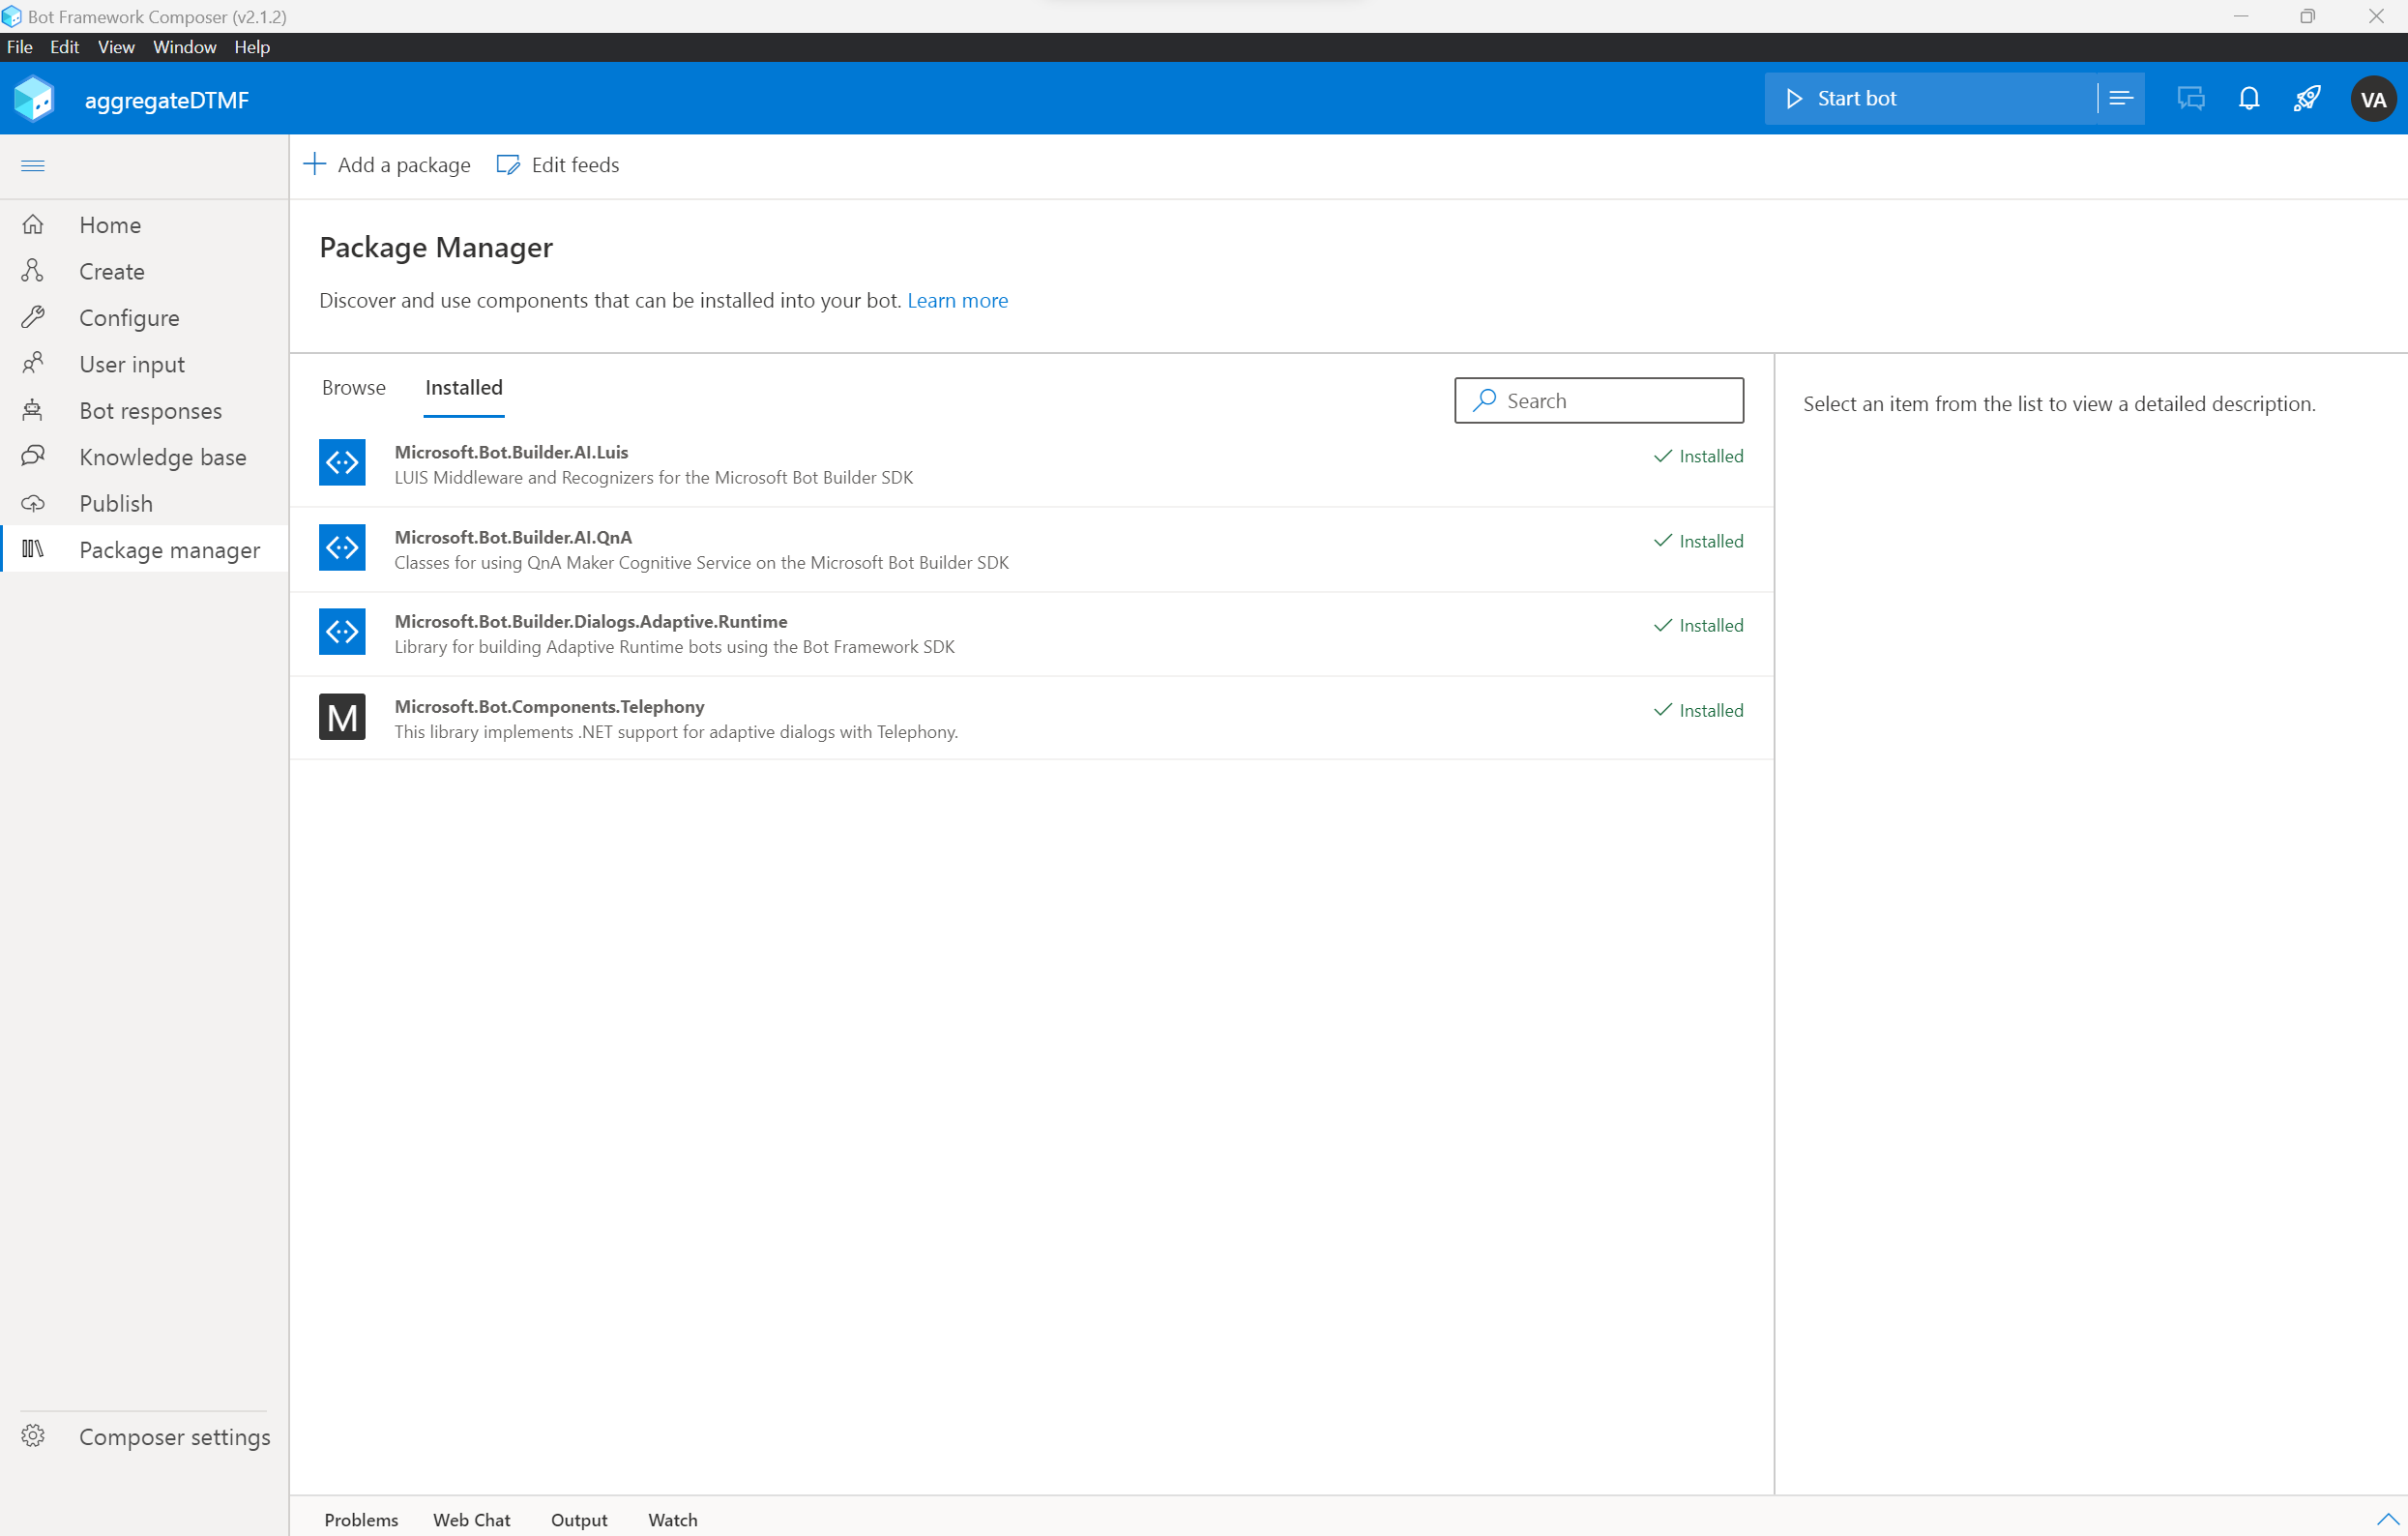Click the Telephony package M icon
This screenshot has width=2408, height=1536.
(x=342, y=717)
